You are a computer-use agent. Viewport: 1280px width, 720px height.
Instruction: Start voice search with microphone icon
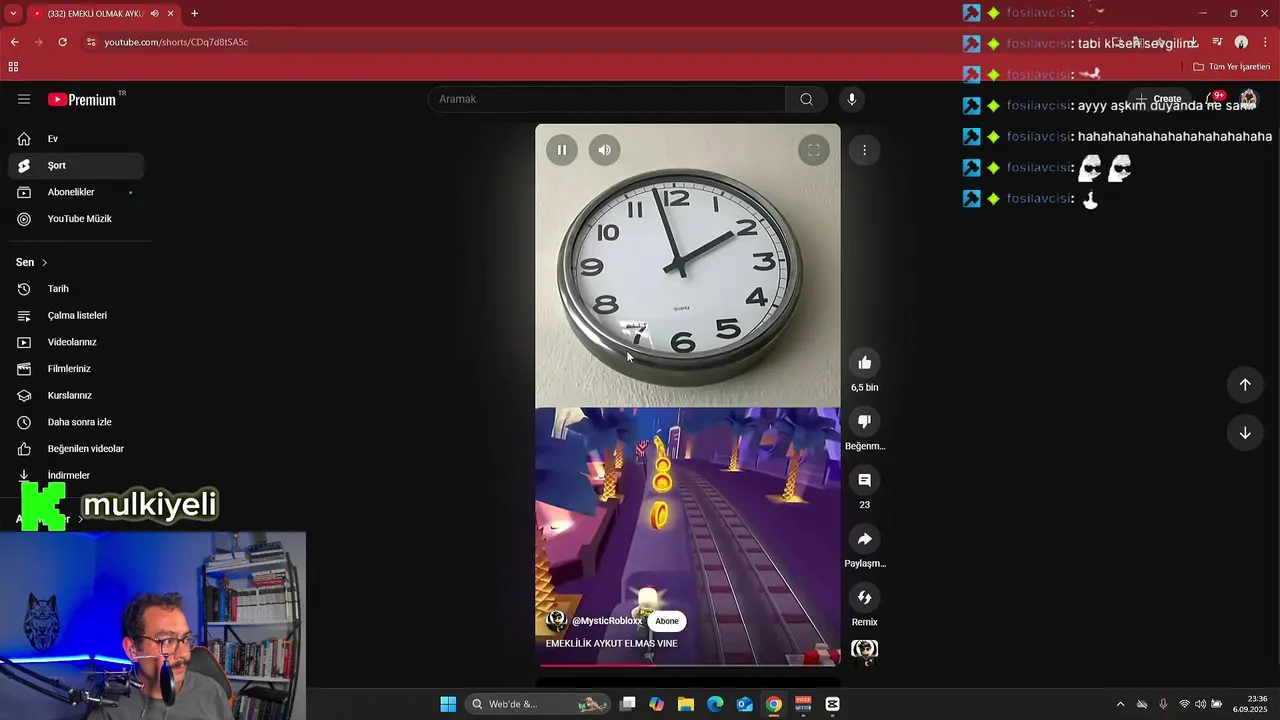[852, 99]
